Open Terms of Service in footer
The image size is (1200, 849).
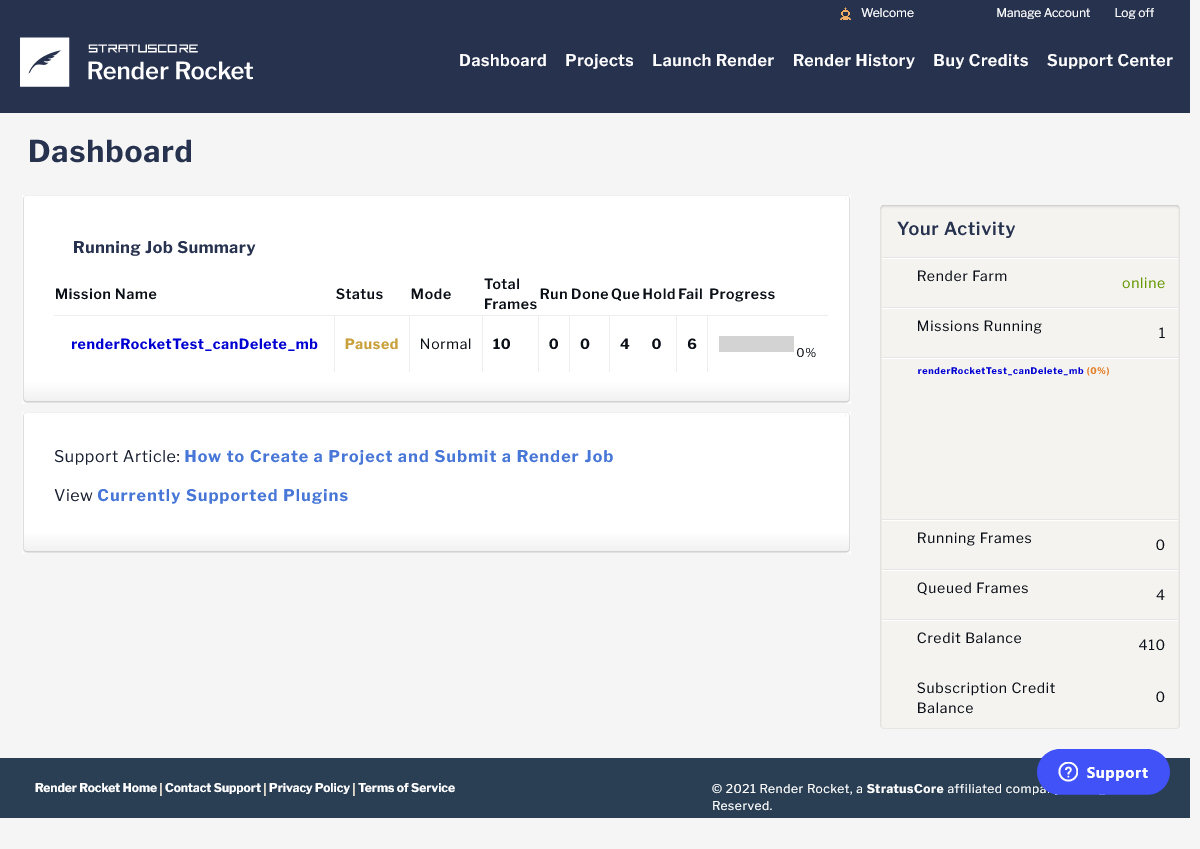click(x=406, y=788)
